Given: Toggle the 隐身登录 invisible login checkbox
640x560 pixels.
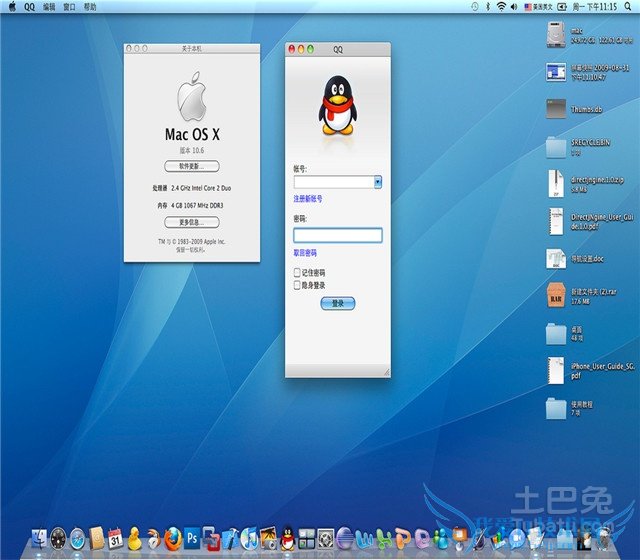Looking at the screenshot, I should tap(297, 284).
